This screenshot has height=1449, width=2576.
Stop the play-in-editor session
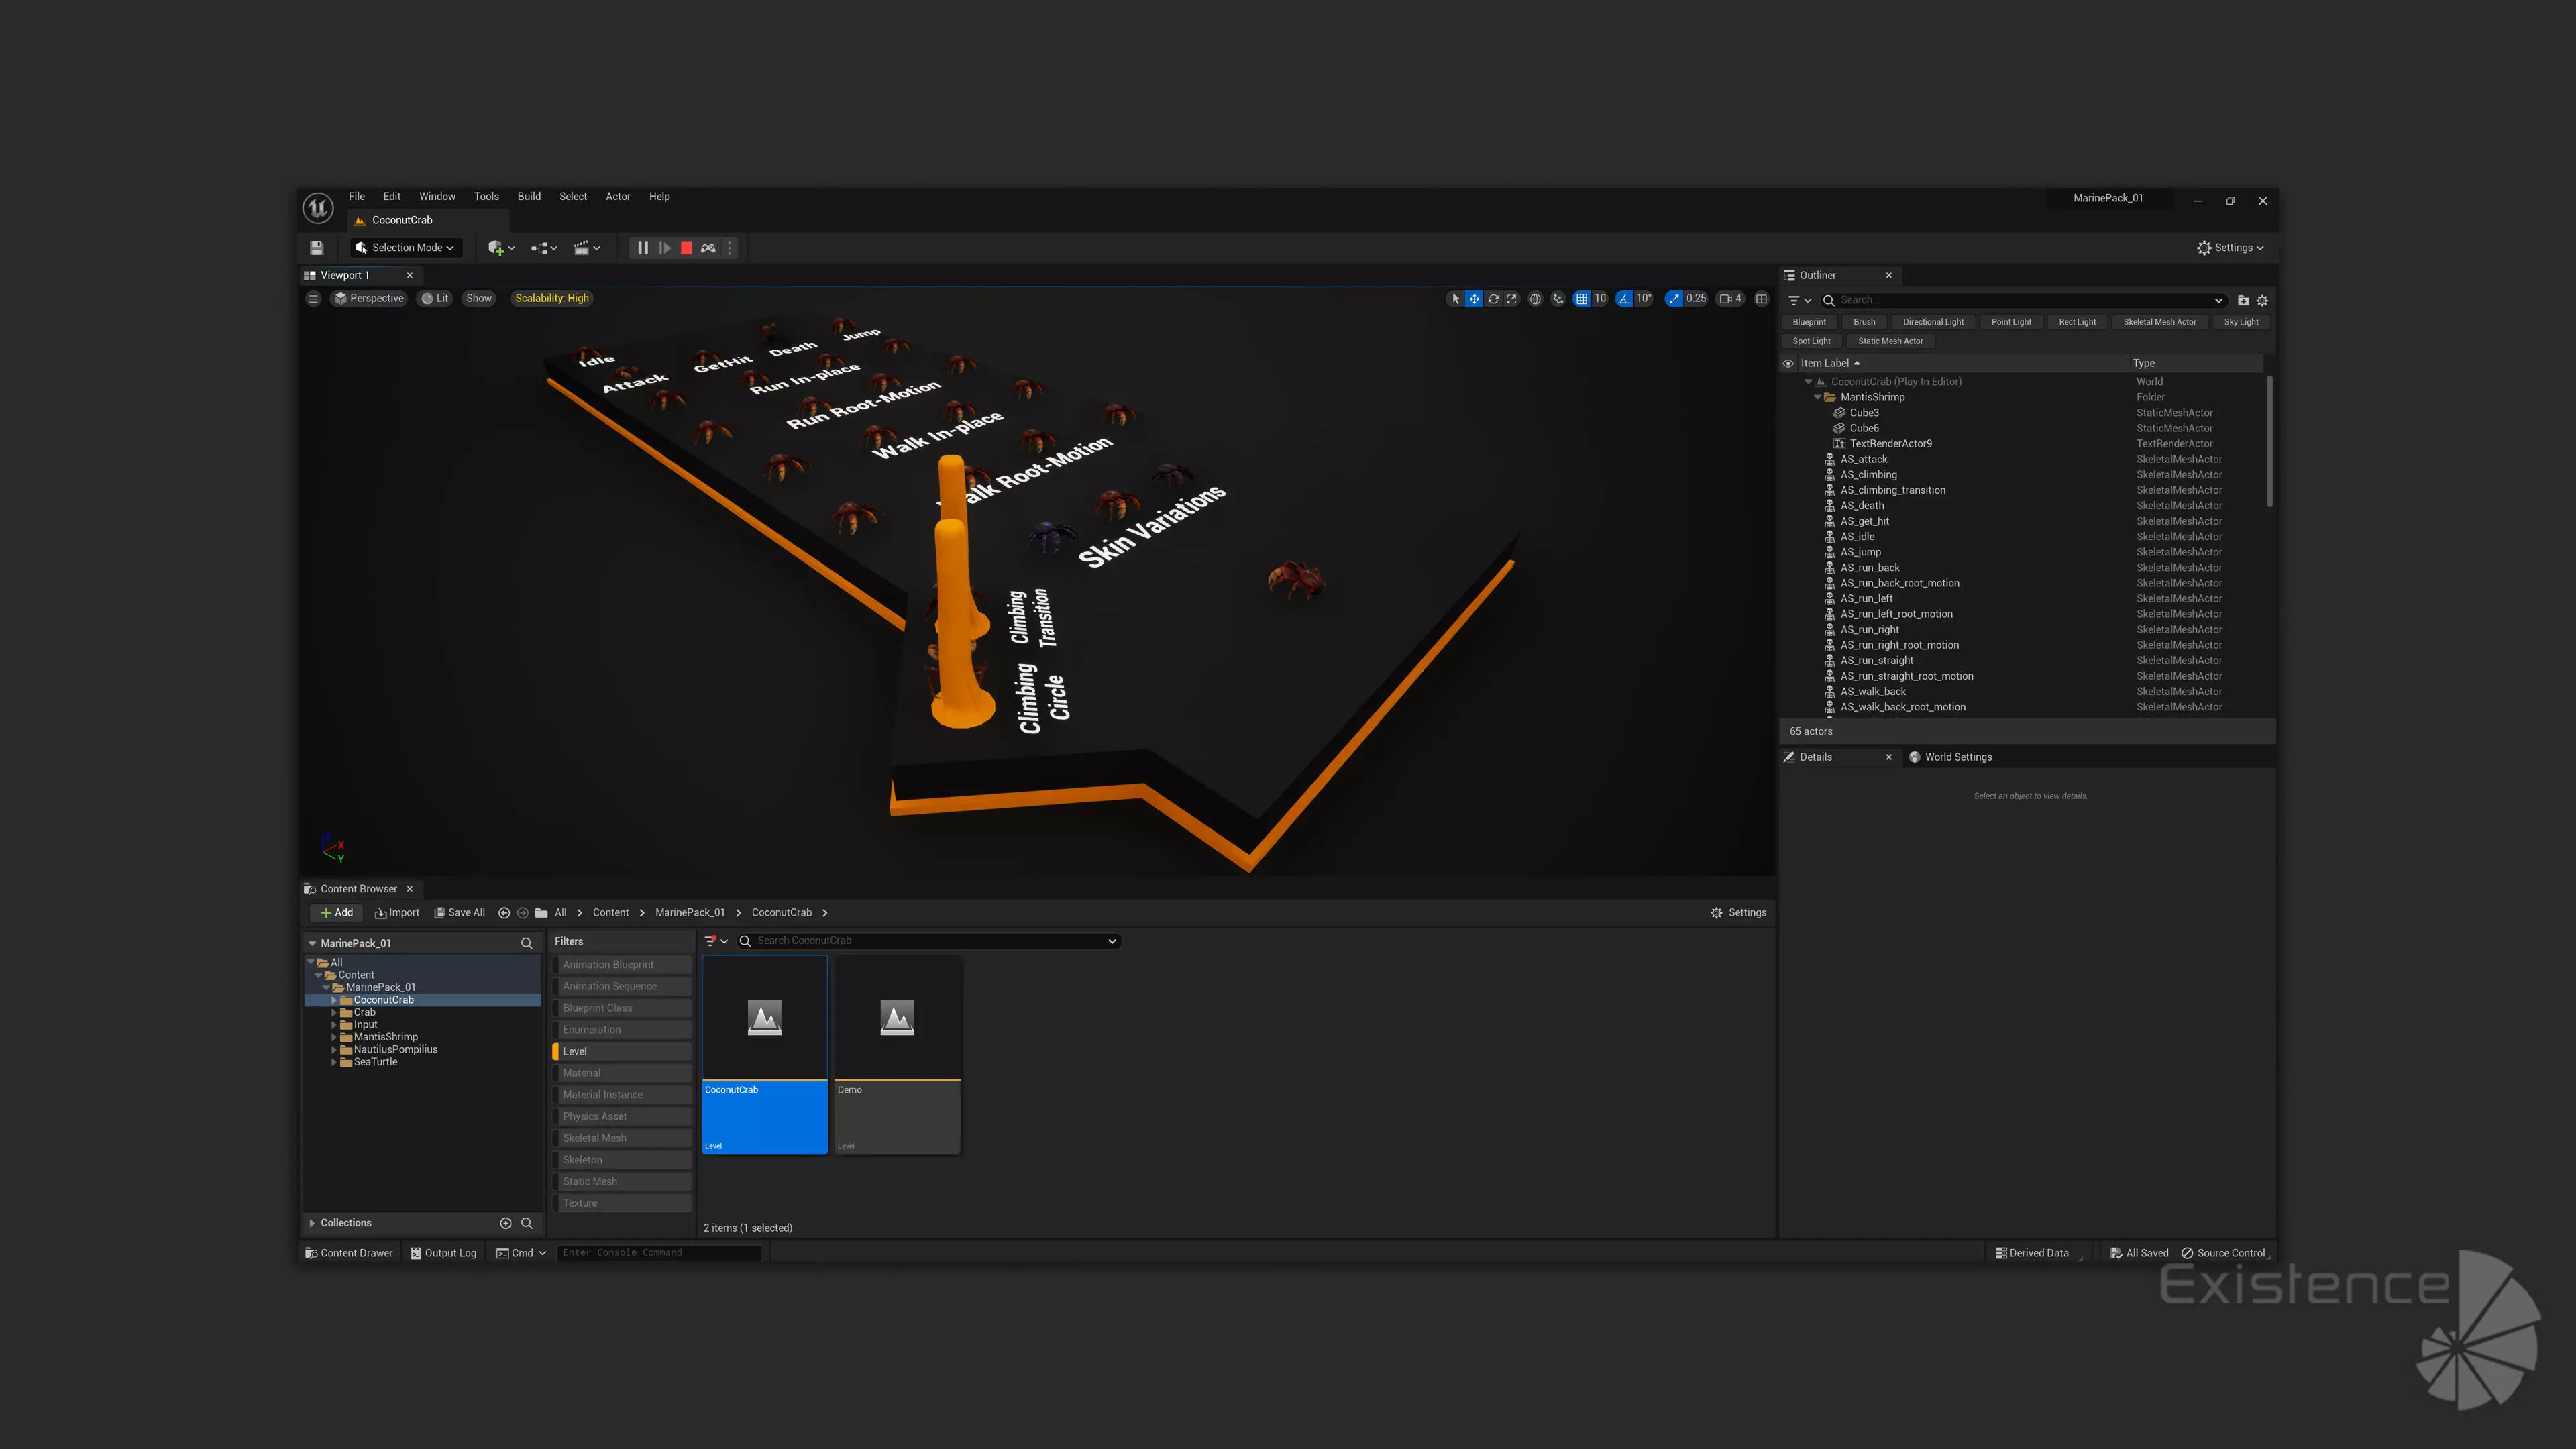tap(686, 248)
